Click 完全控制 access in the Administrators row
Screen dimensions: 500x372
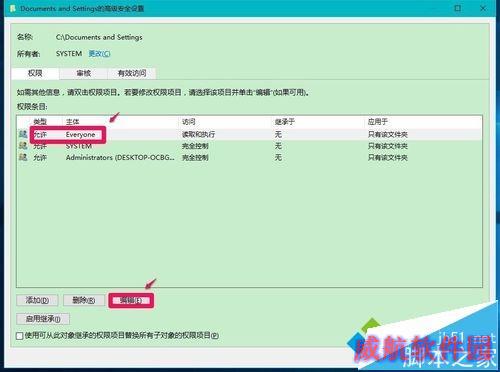195,157
